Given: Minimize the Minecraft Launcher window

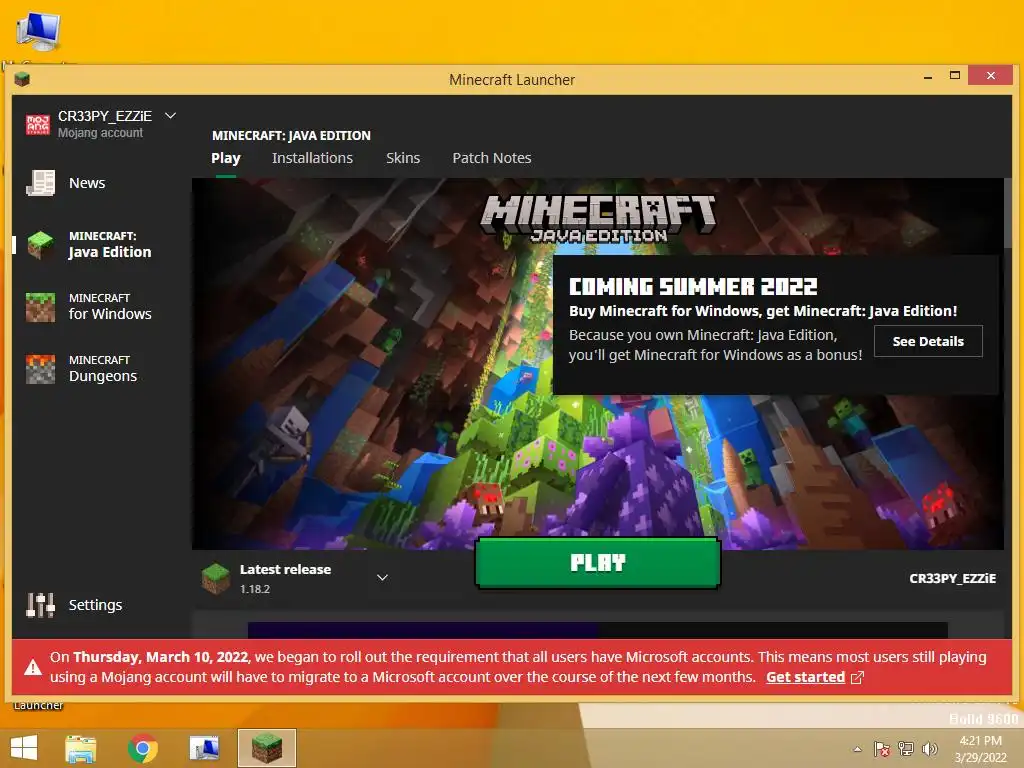Looking at the screenshot, I should pos(928,77).
